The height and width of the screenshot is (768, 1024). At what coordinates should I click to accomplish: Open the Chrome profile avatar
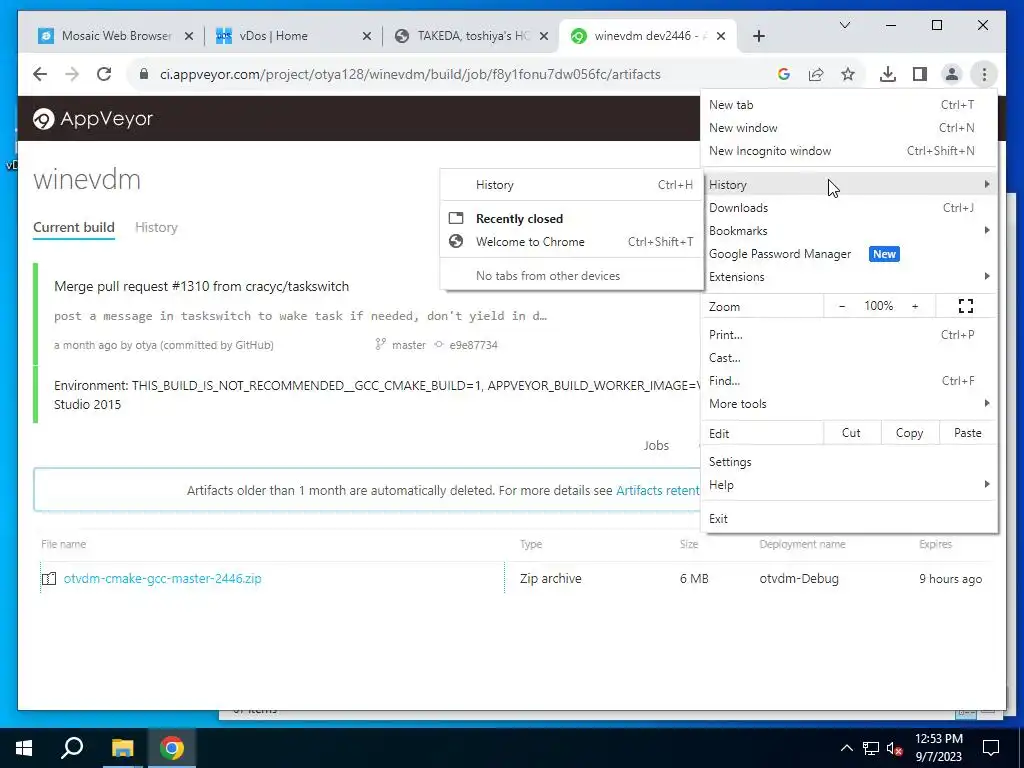(x=952, y=74)
